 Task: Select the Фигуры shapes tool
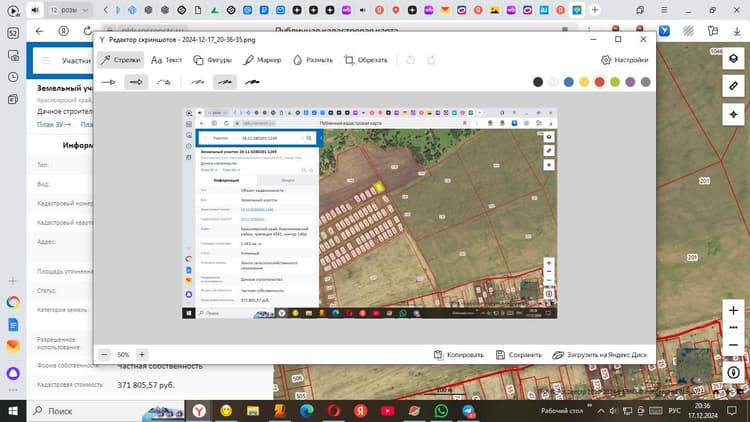[212, 60]
